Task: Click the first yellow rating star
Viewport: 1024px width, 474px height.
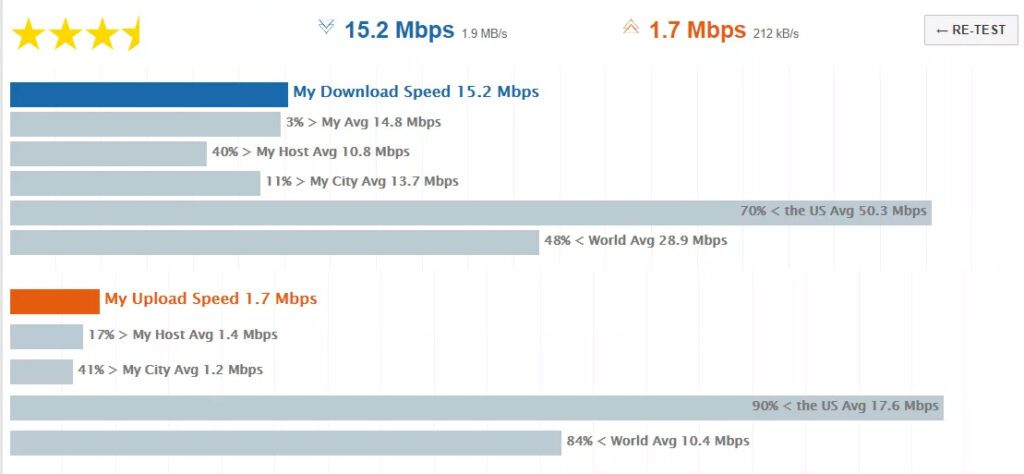Action: tap(28, 34)
